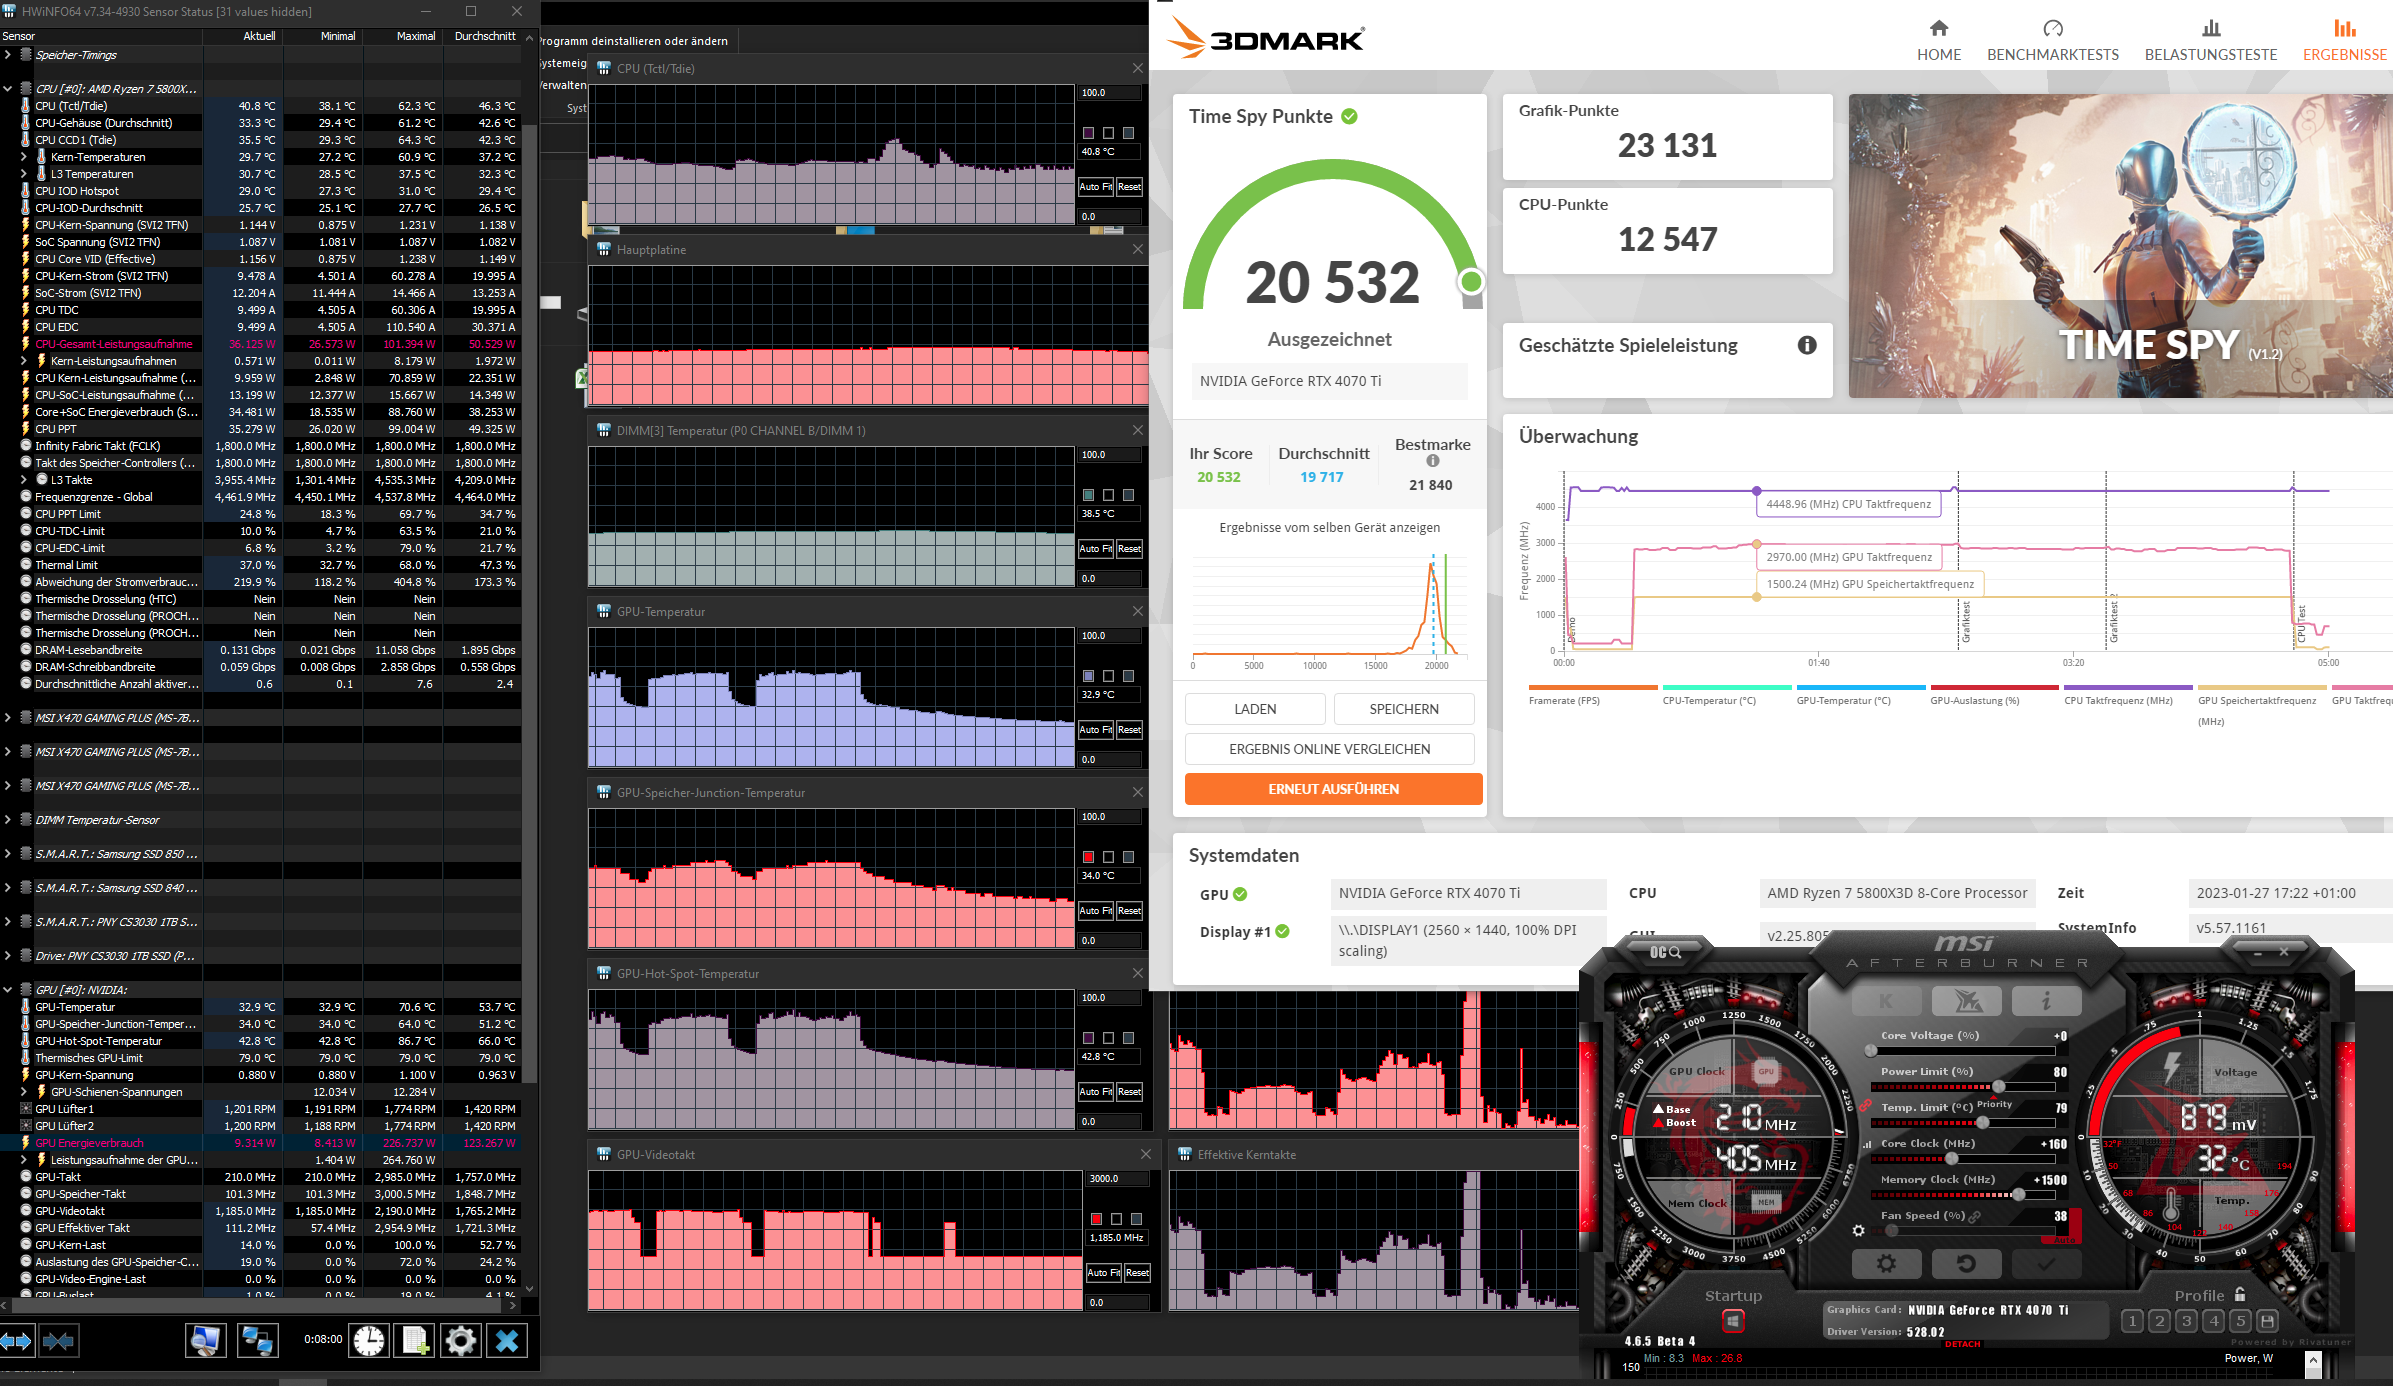Click the Afterburner save profile floppy icon

(x=2268, y=1321)
